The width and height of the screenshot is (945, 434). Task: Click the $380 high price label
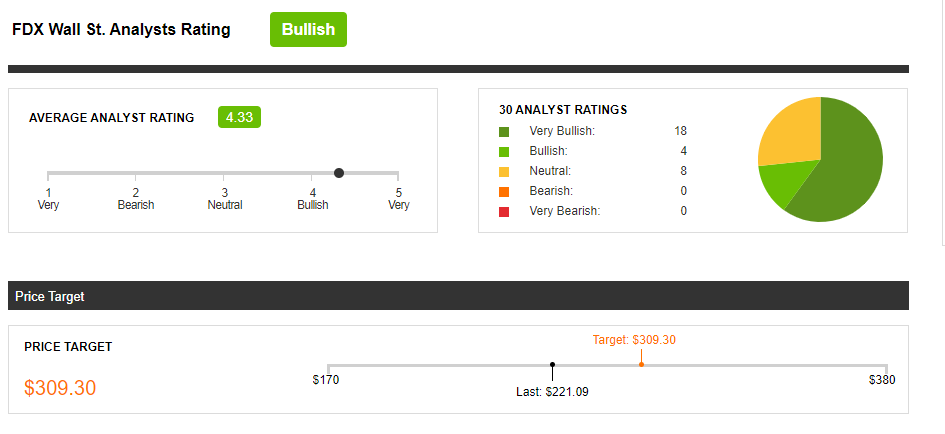[882, 380]
